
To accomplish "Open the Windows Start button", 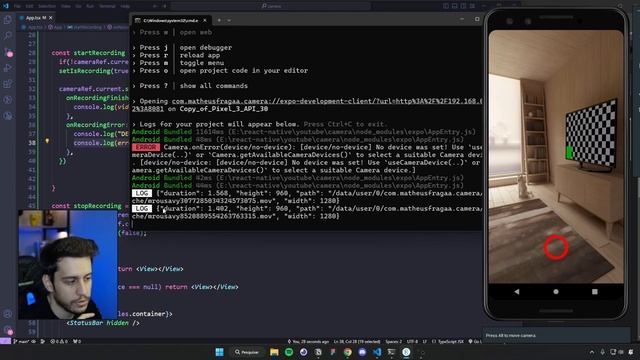I will [x=219, y=352].
